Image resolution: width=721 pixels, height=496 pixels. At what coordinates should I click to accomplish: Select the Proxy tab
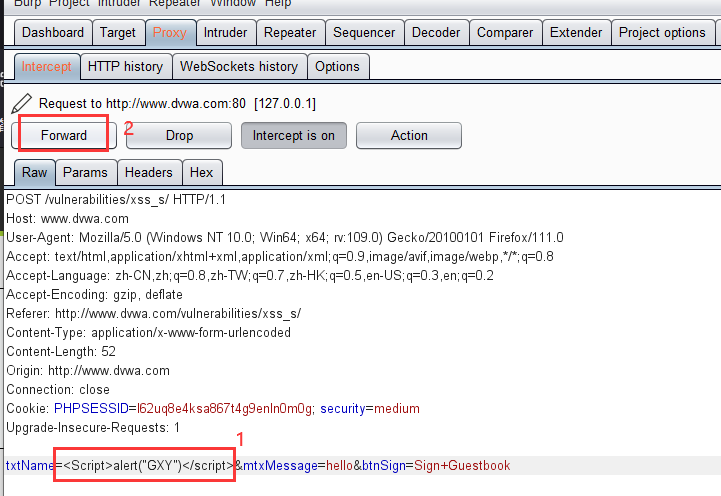pos(170,33)
